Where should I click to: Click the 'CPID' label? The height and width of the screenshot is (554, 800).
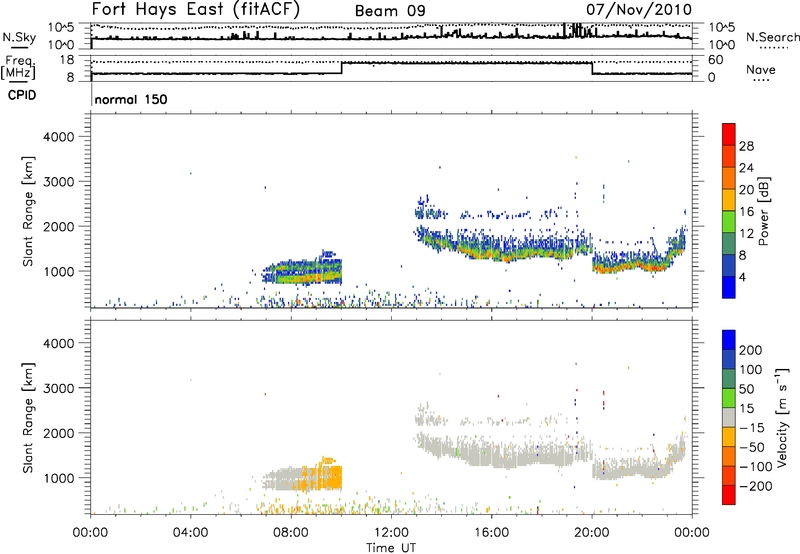[x=22, y=95]
